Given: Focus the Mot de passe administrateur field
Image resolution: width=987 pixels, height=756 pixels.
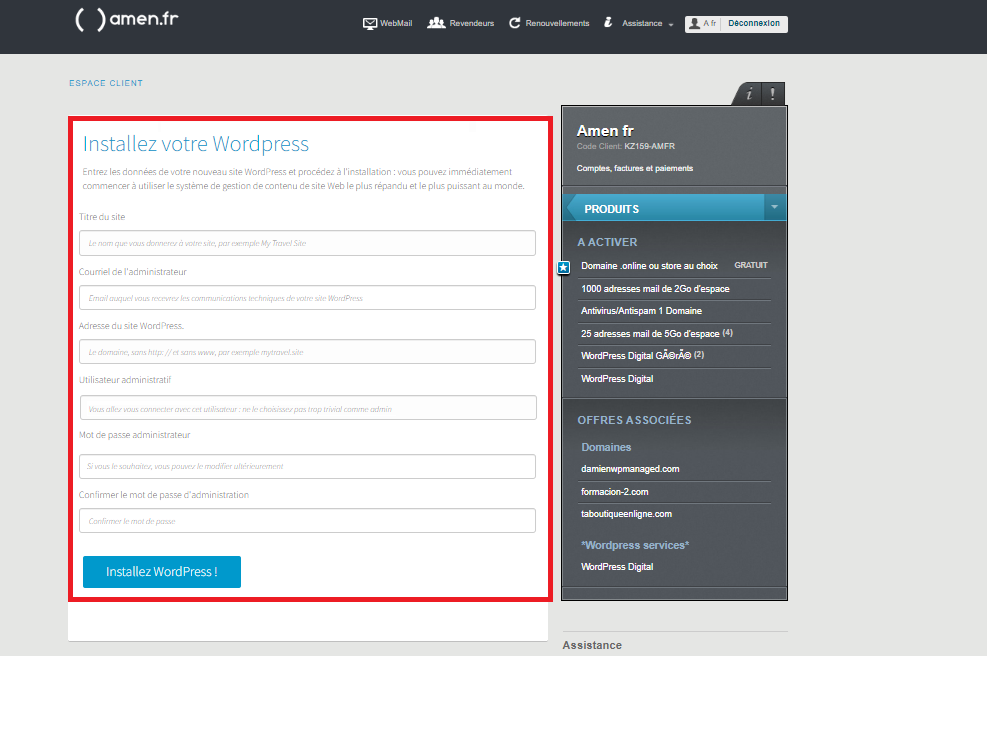Looking at the screenshot, I should point(307,466).
